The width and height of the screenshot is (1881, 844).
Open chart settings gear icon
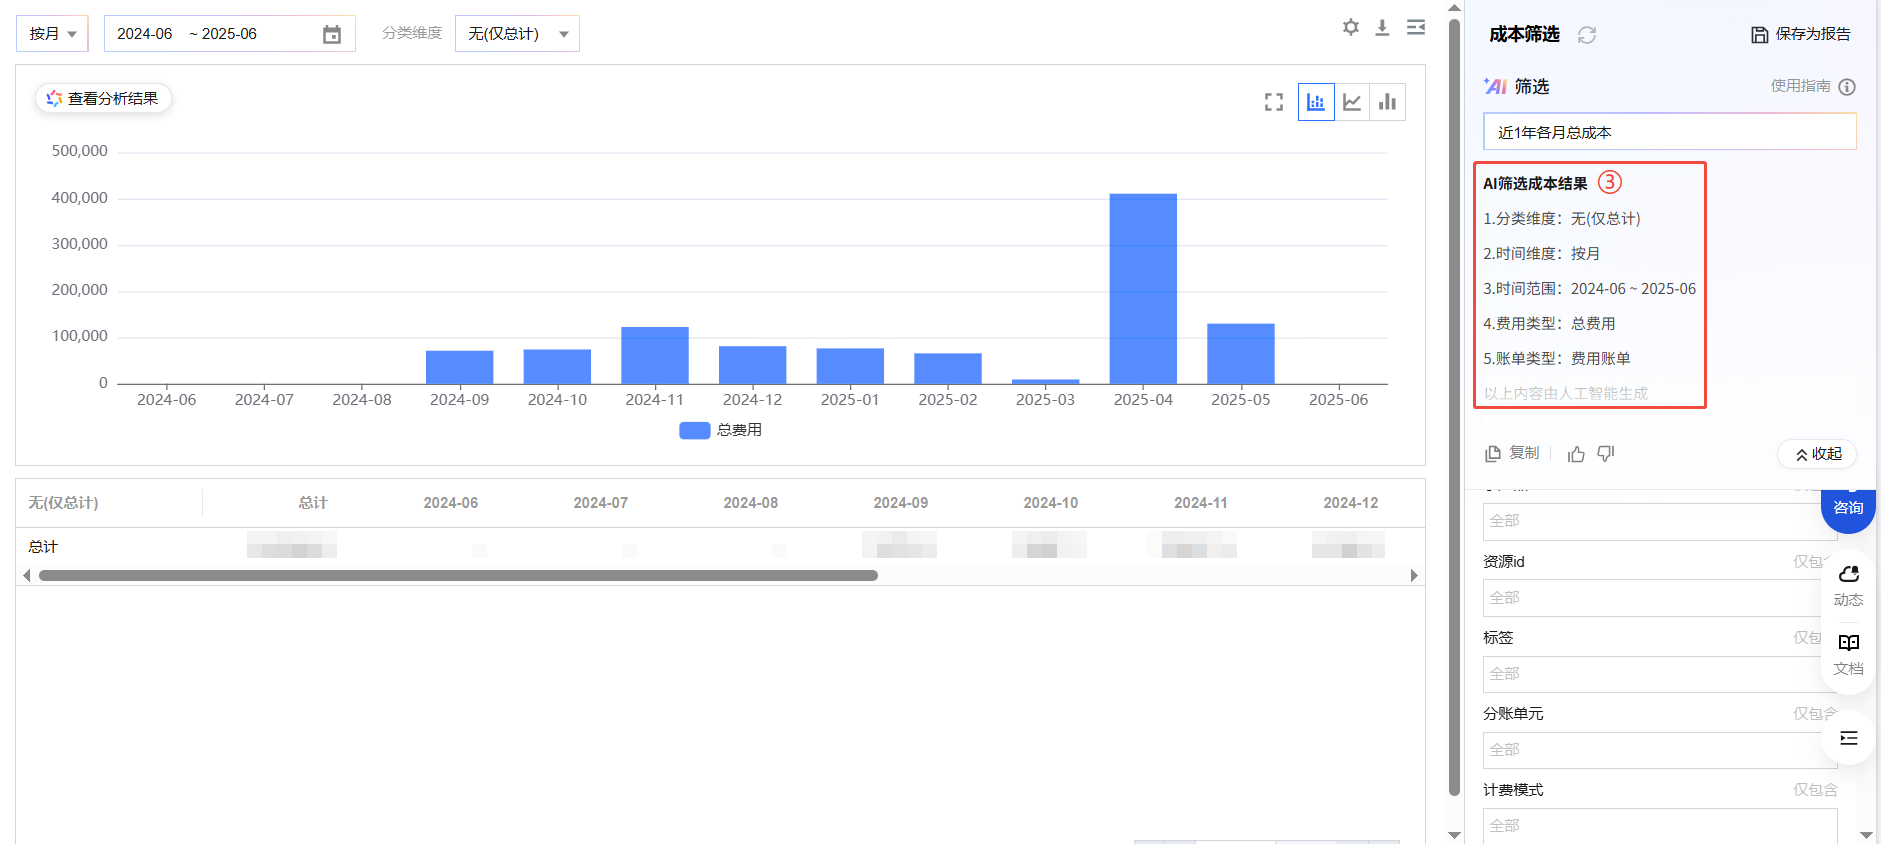[1350, 28]
